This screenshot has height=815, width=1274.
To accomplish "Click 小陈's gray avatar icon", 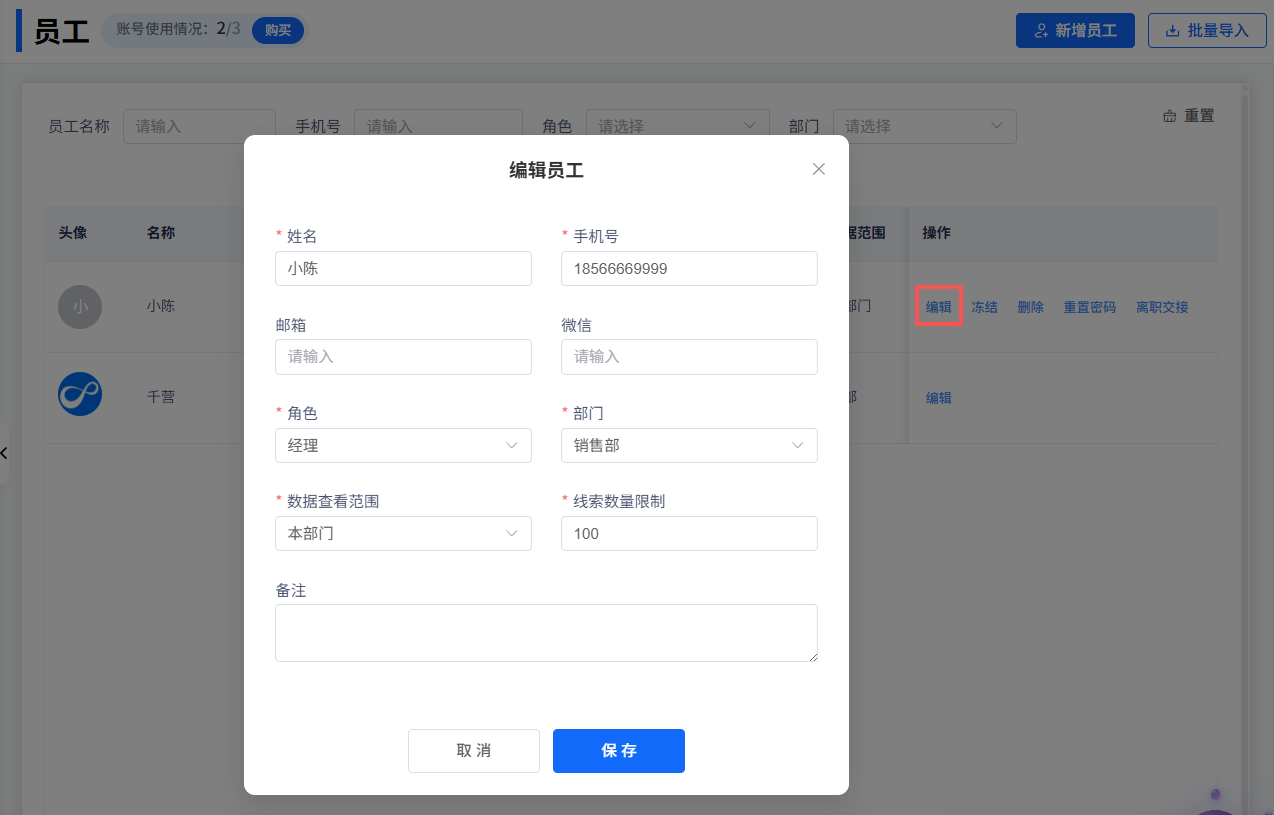I will (80, 307).
